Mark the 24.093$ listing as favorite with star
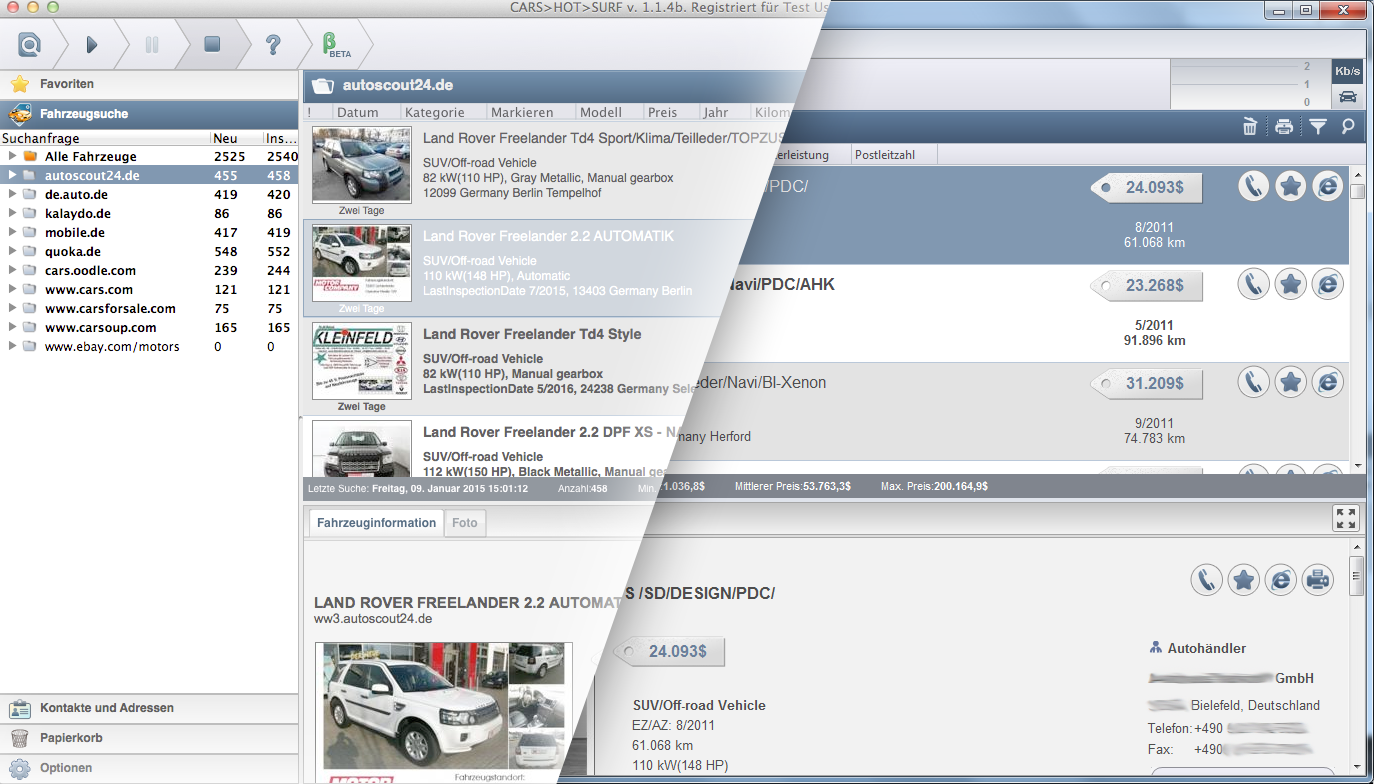The height and width of the screenshot is (784, 1374). [1291, 186]
